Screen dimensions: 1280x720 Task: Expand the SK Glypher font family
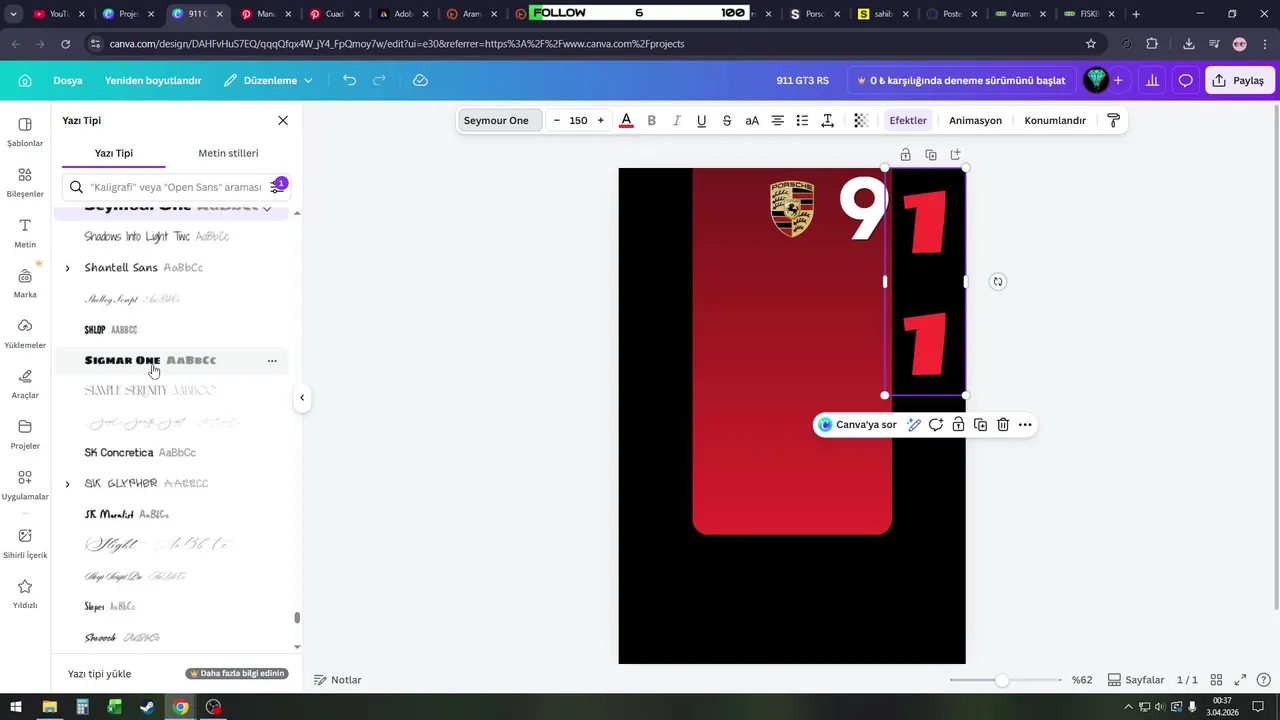click(67, 484)
